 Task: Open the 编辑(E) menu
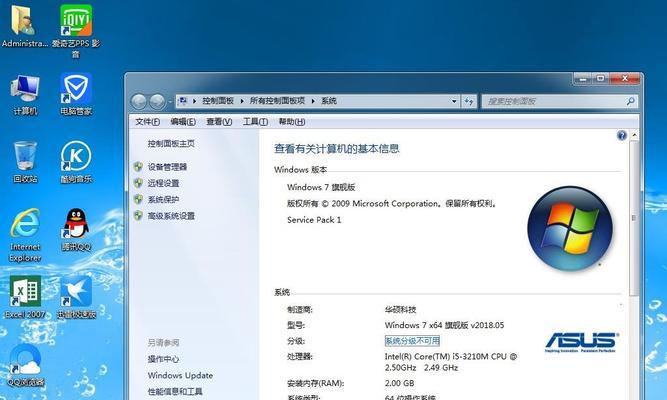(183, 122)
